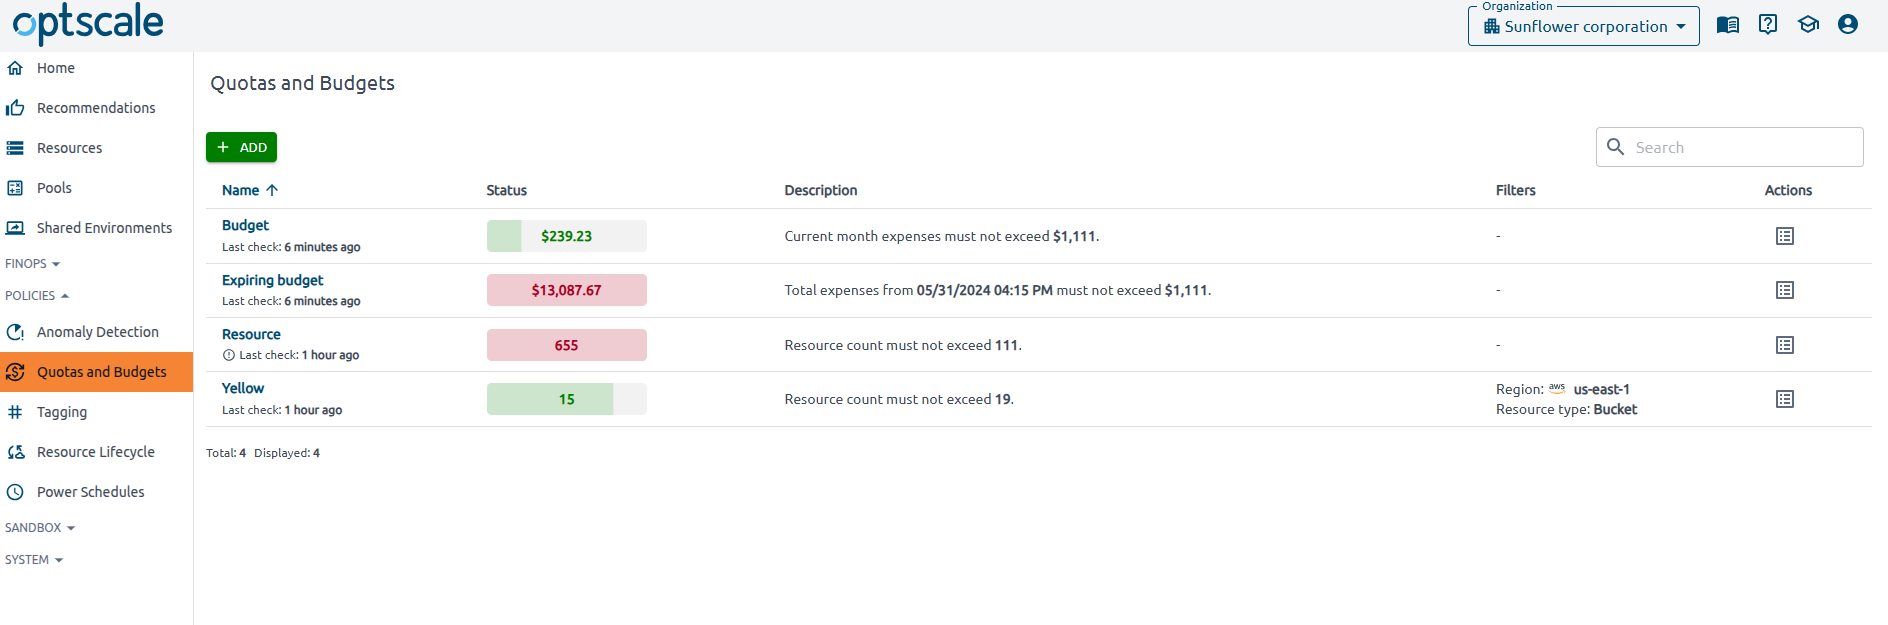This screenshot has width=1888, height=625.
Task: Collapse the POLICIES sidebar section
Action: click(37, 296)
